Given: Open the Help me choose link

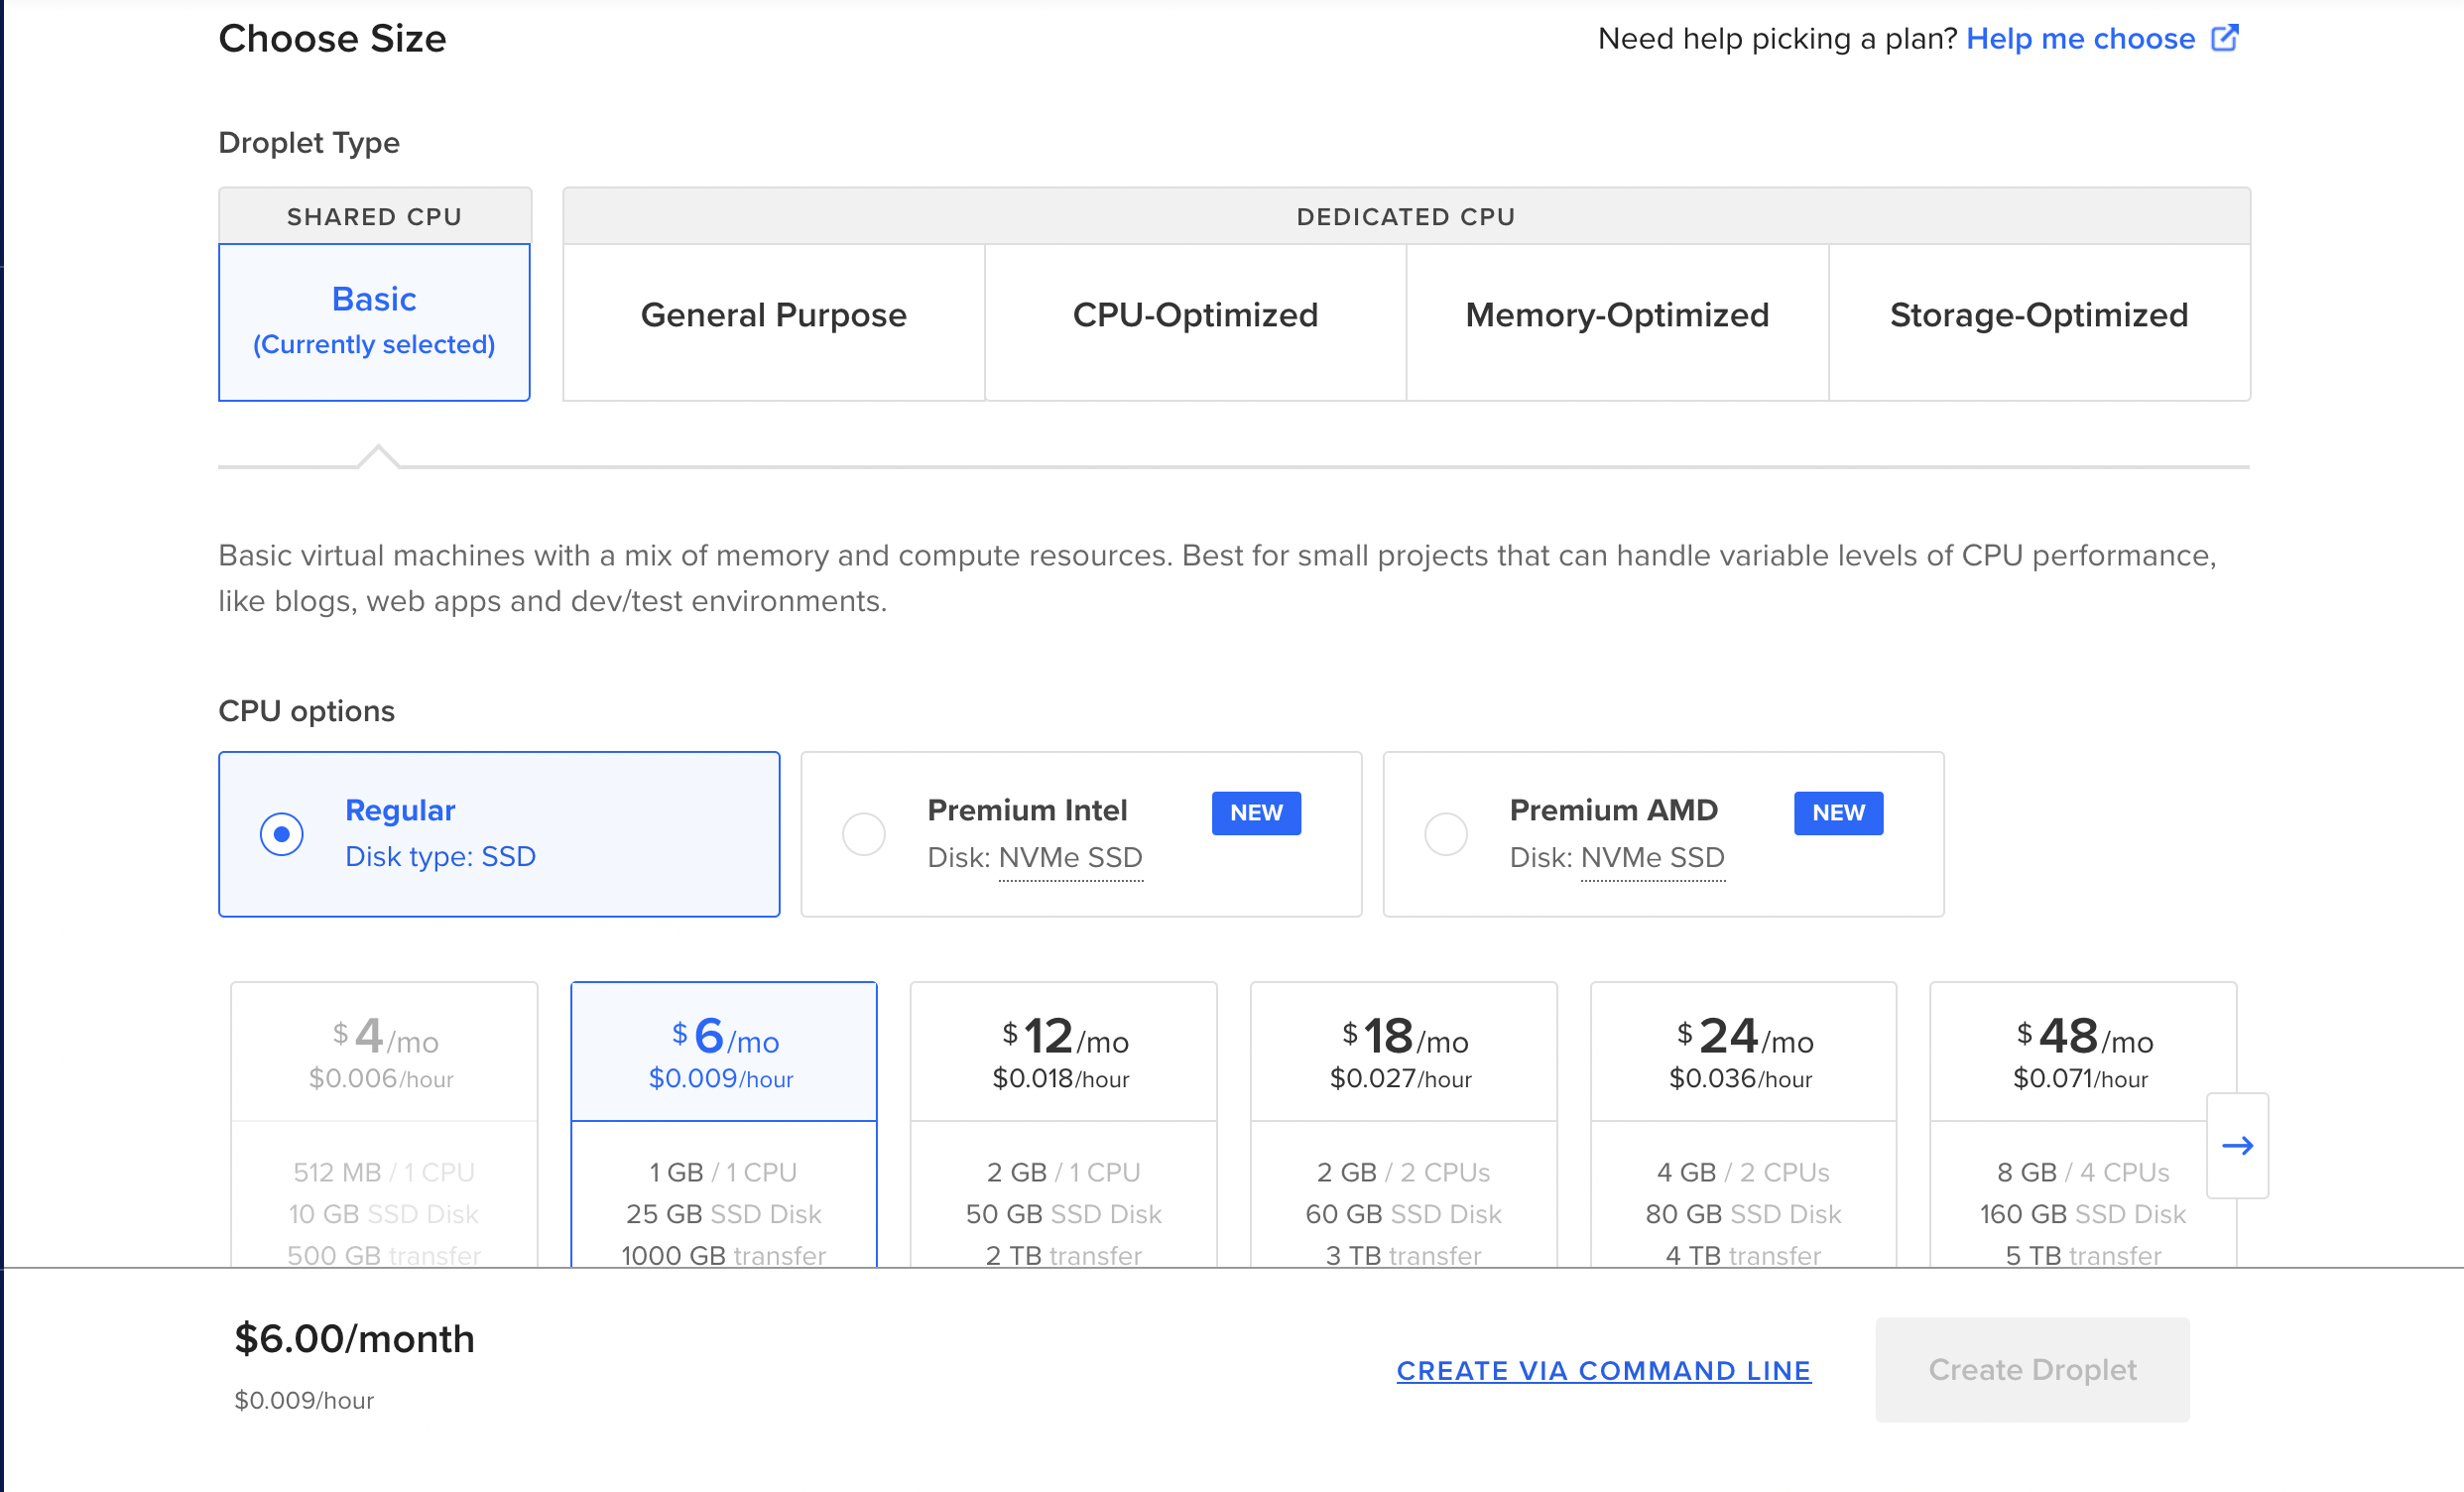Looking at the screenshot, I should [2080, 38].
